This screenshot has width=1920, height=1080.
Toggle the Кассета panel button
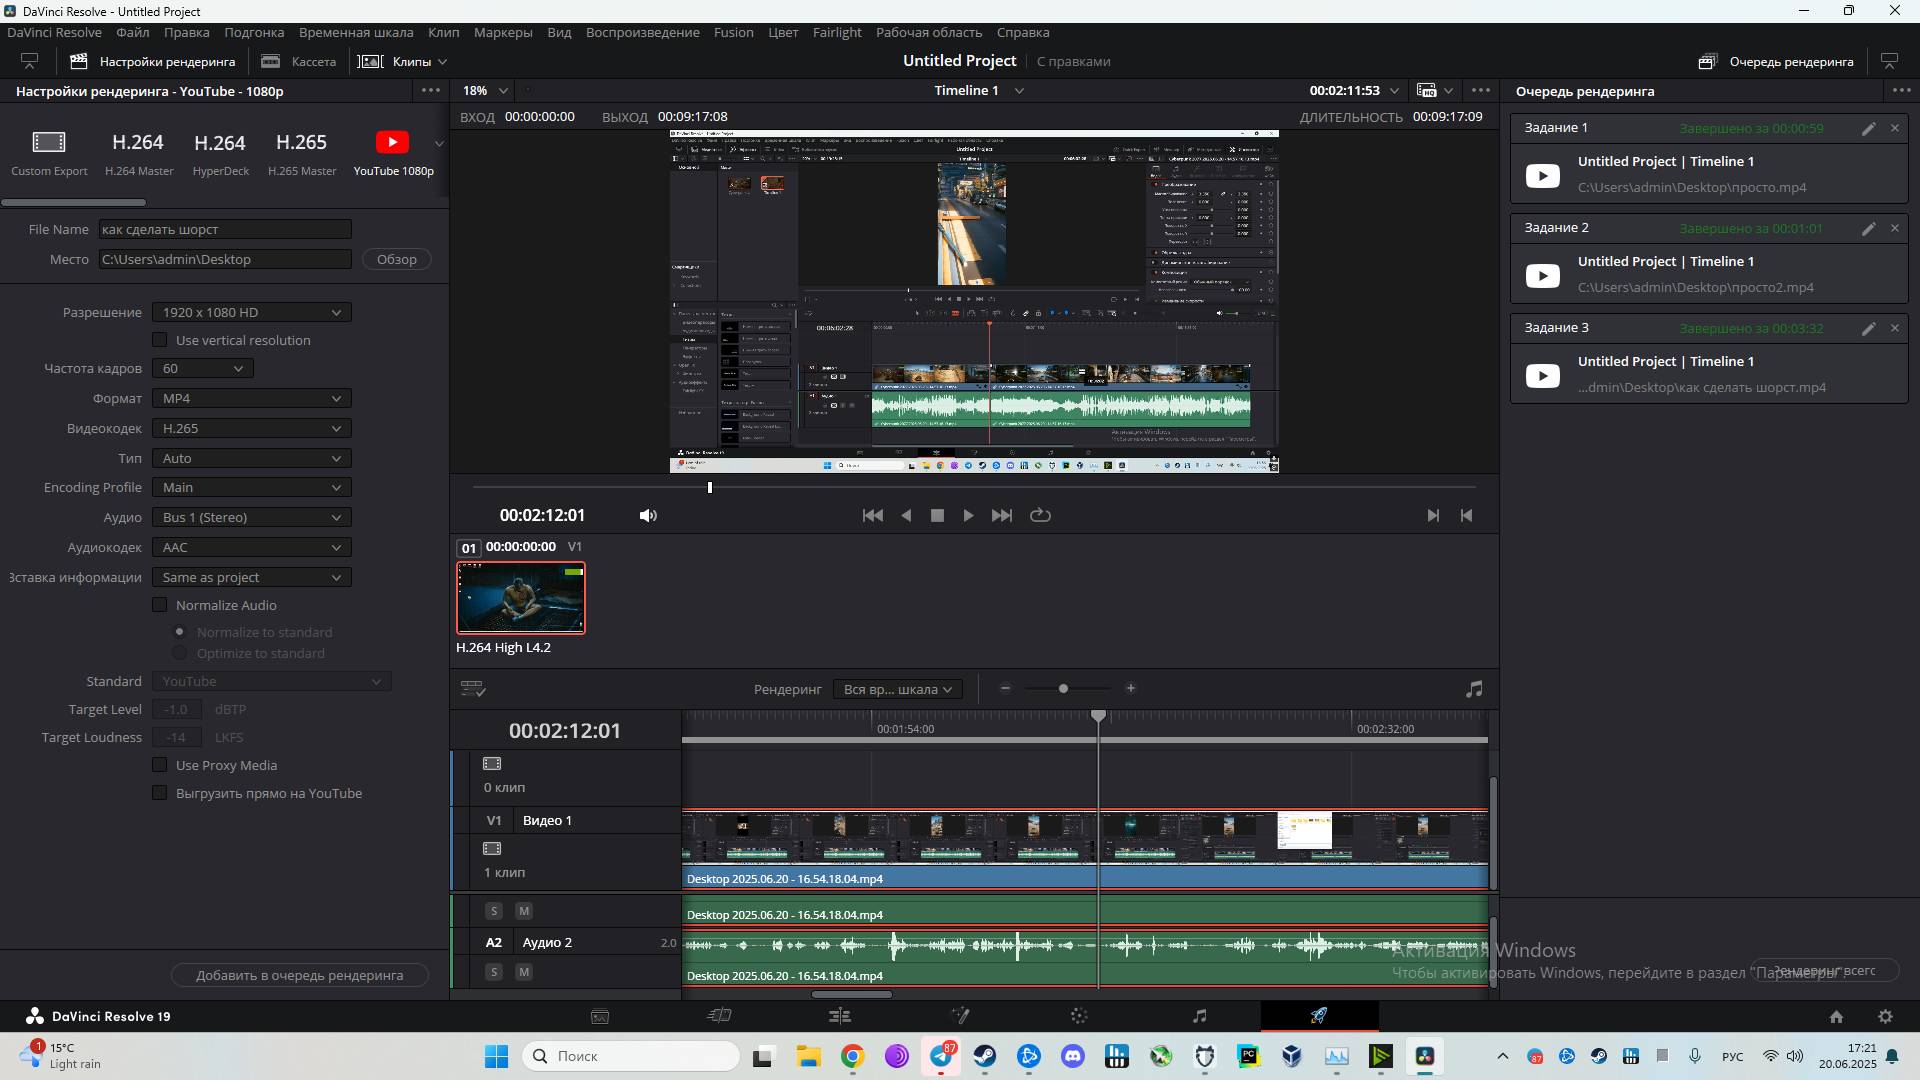[x=298, y=61]
